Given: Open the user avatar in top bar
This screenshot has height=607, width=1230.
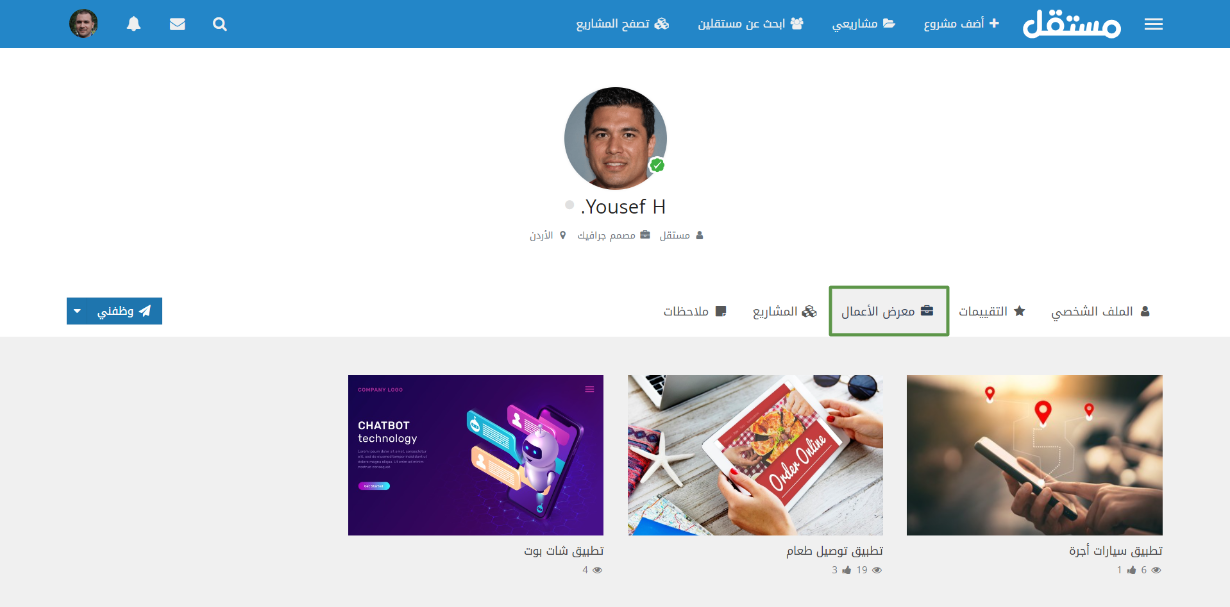Looking at the screenshot, I should [83, 24].
